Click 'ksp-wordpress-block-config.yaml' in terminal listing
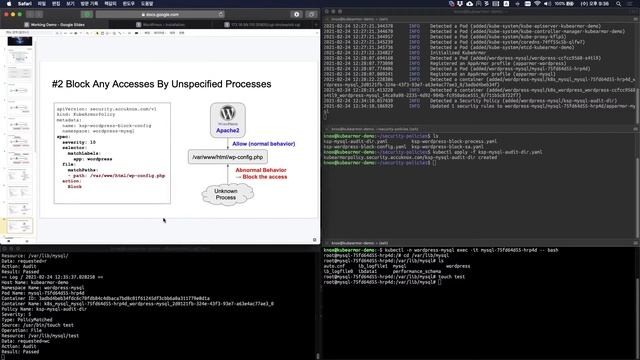 [x=365, y=147]
